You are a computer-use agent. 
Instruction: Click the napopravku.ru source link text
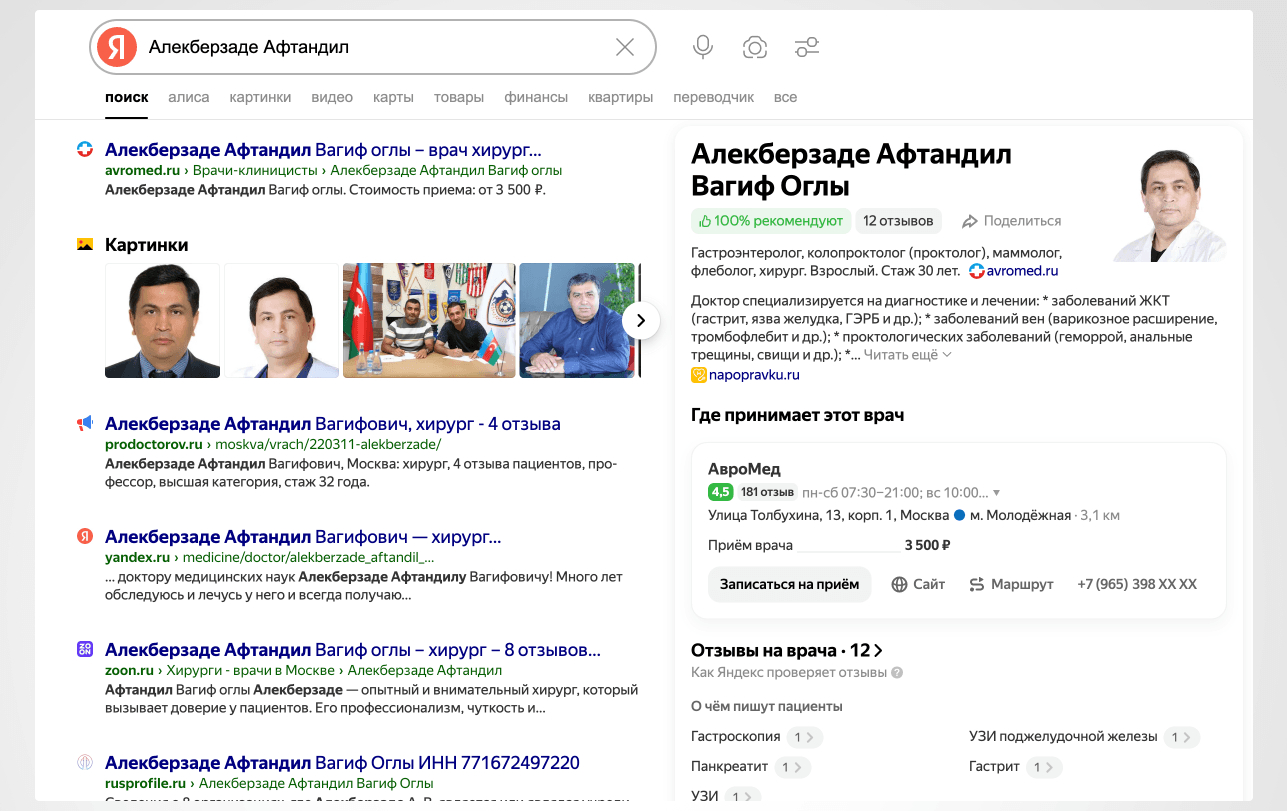755,375
